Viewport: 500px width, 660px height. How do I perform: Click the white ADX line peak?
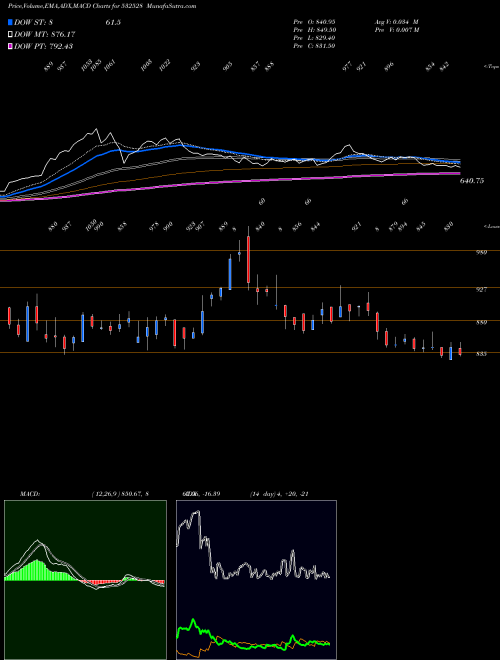click(x=197, y=513)
